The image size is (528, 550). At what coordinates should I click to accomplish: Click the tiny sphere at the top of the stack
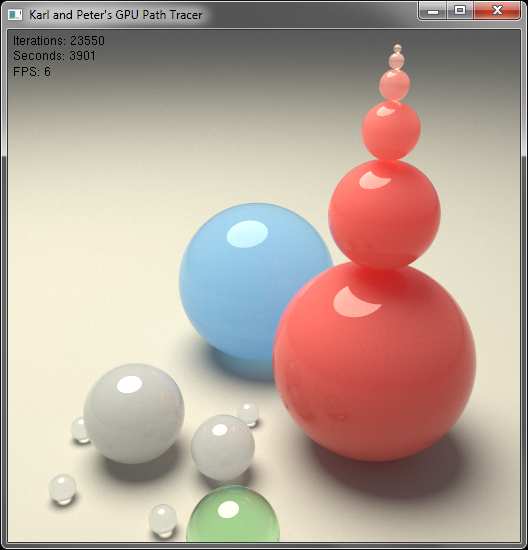397,48
